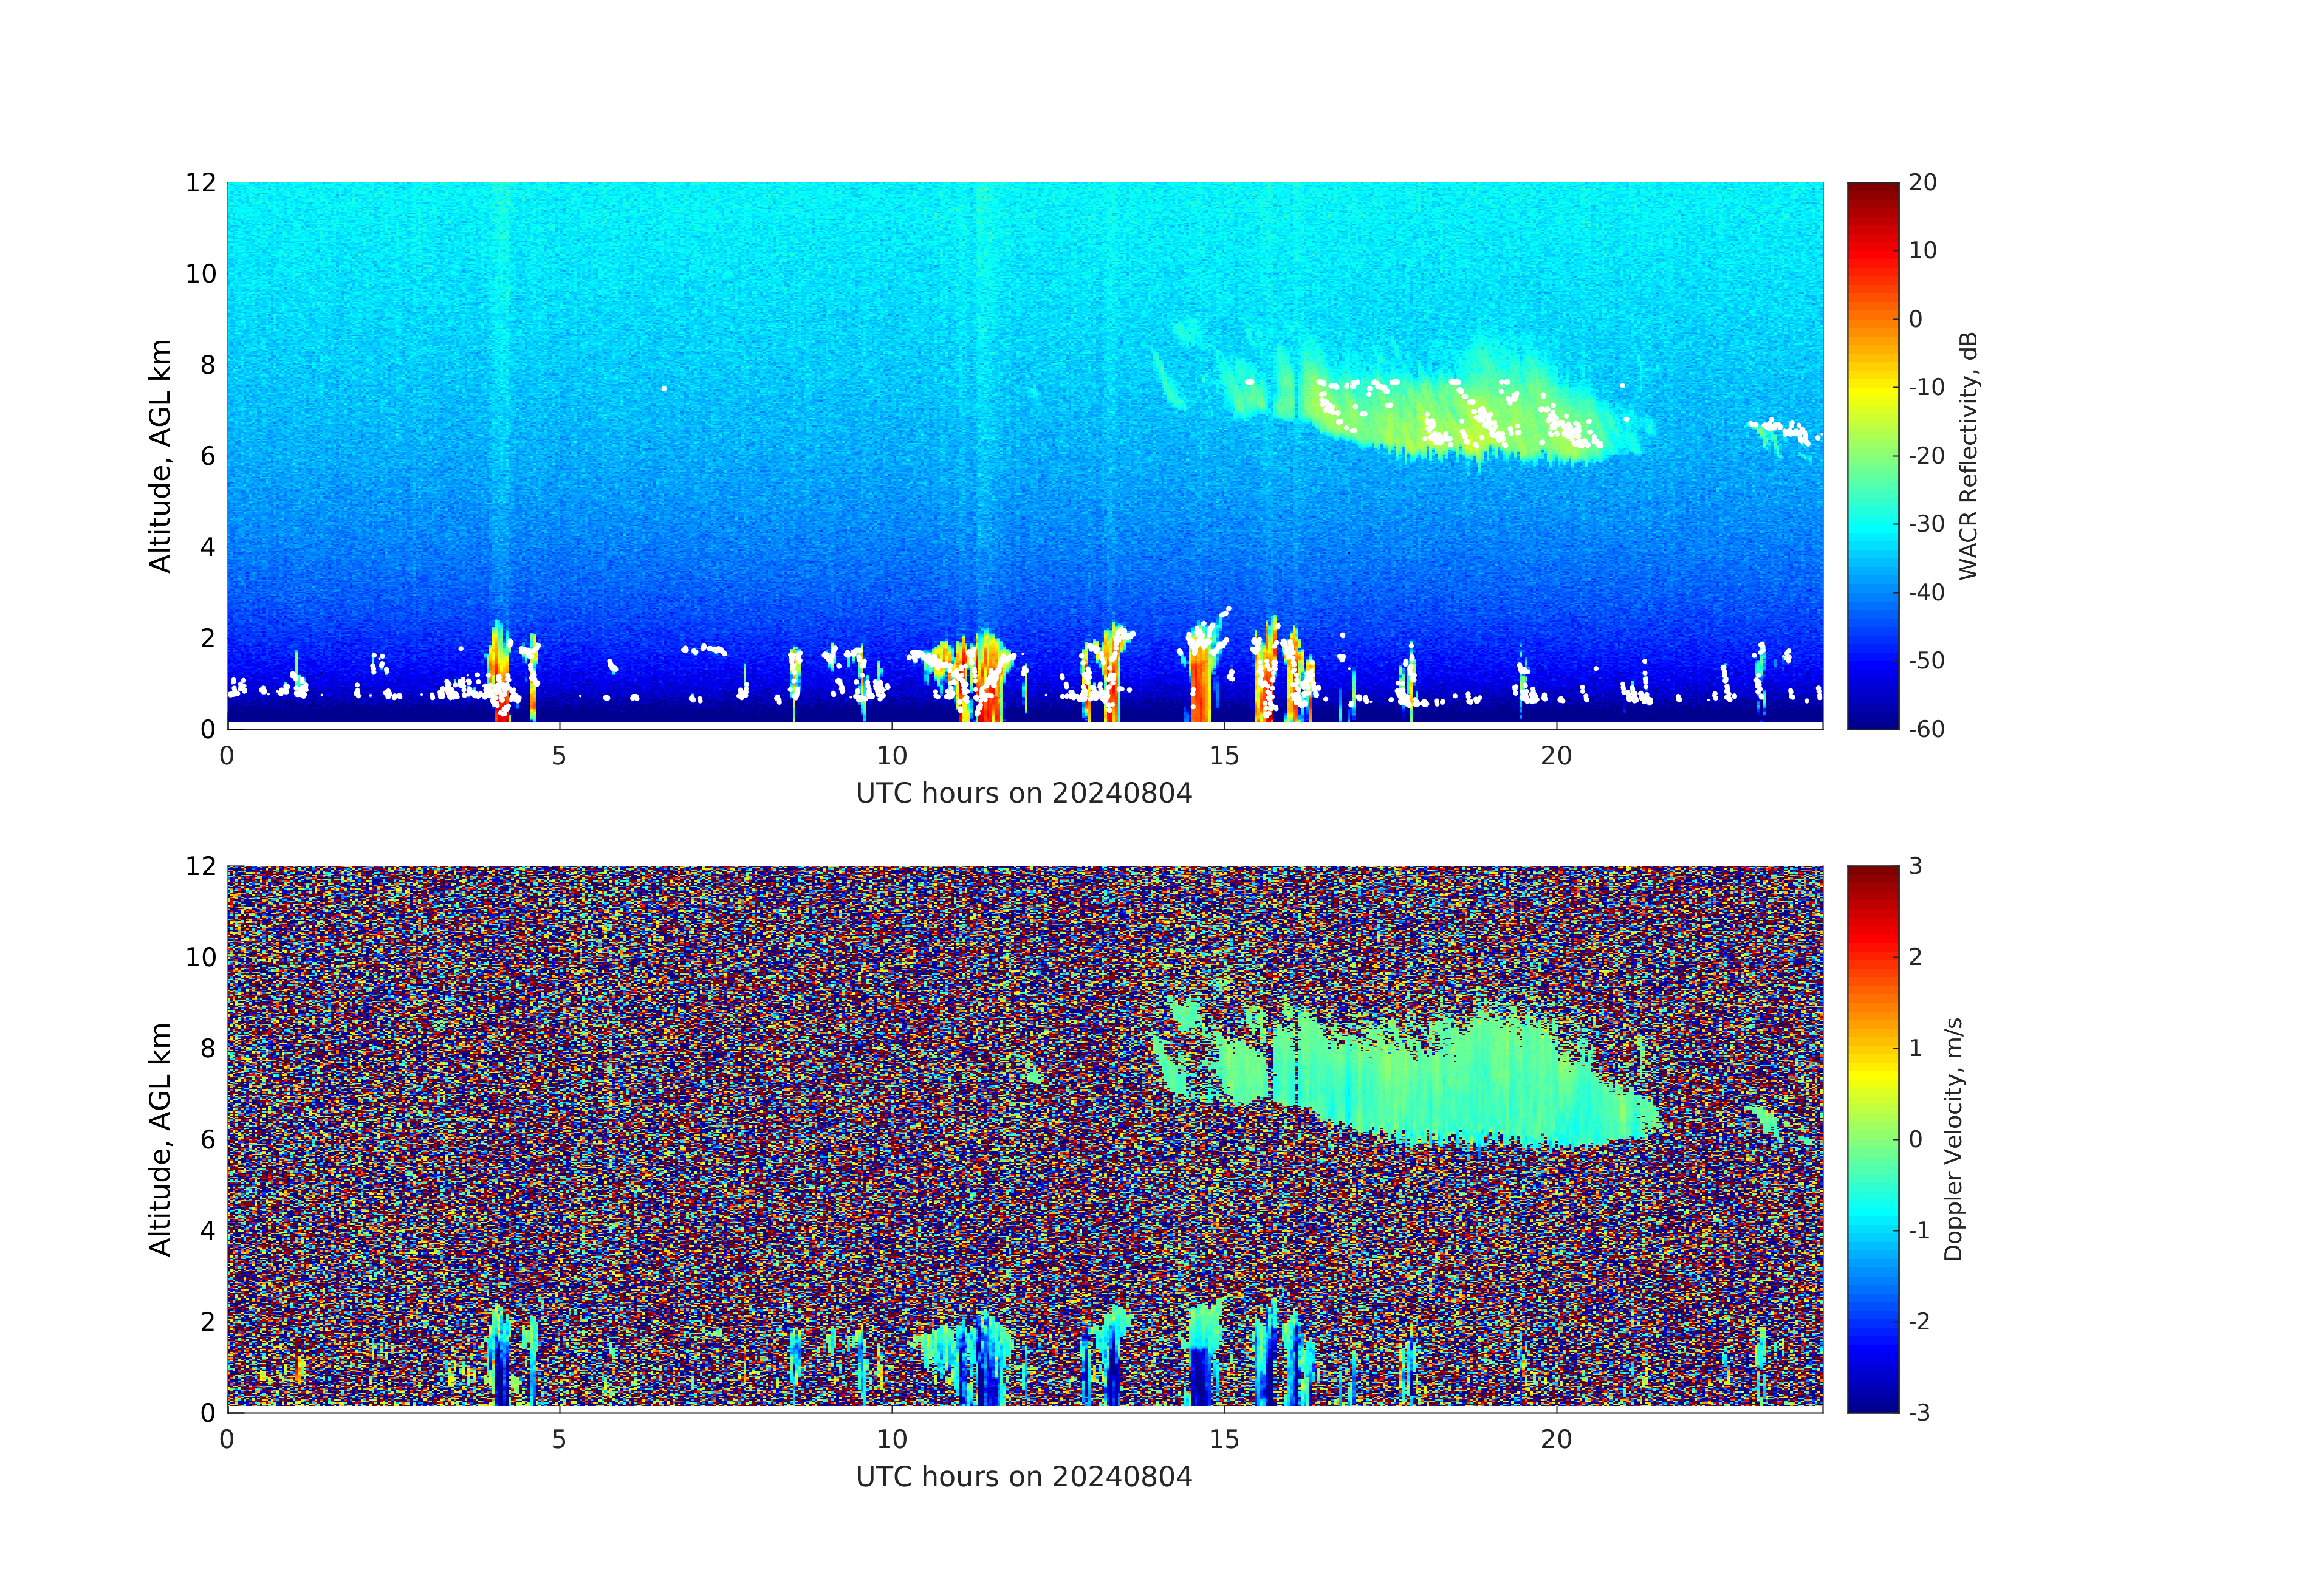
Task: Click the '3' tick atop the Doppler velocity colorbar
Action: pyautogui.click(x=1915, y=866)
